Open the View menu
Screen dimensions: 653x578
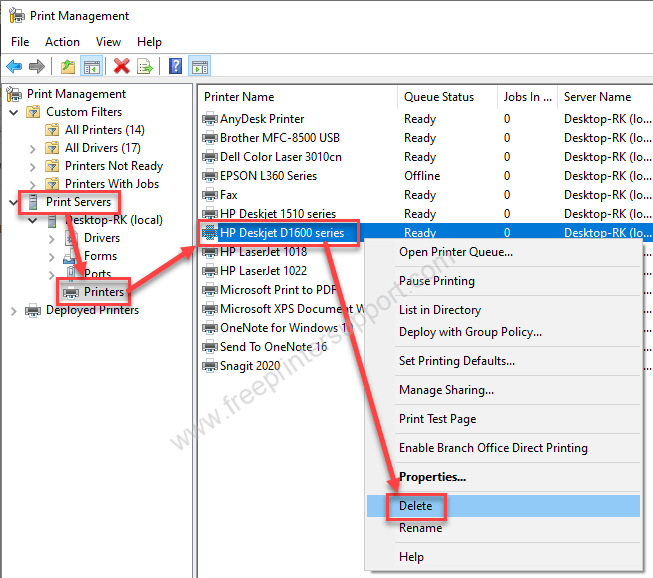click(x=108, y=42)
